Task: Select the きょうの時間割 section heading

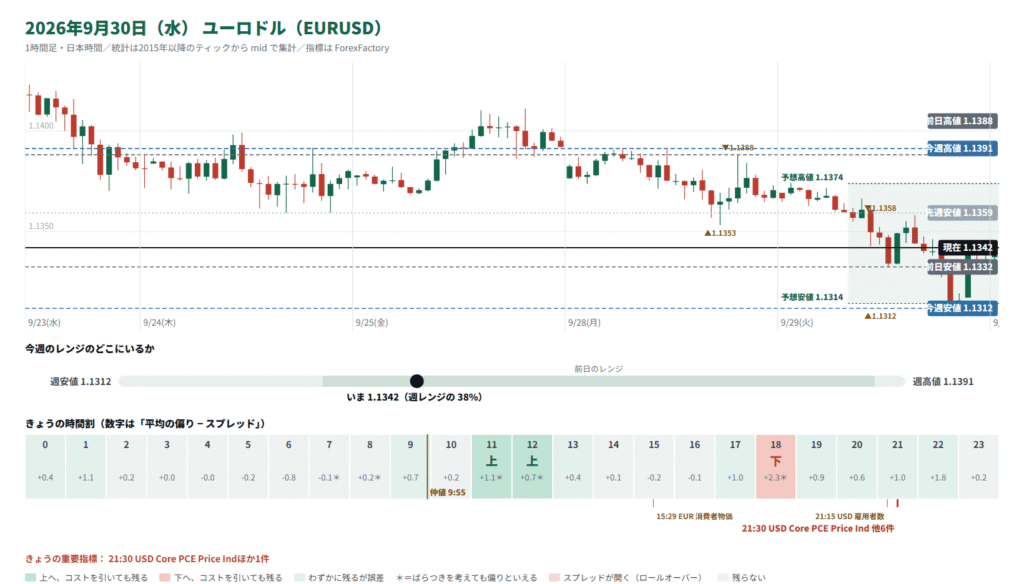Action: (x=146, y=424)
